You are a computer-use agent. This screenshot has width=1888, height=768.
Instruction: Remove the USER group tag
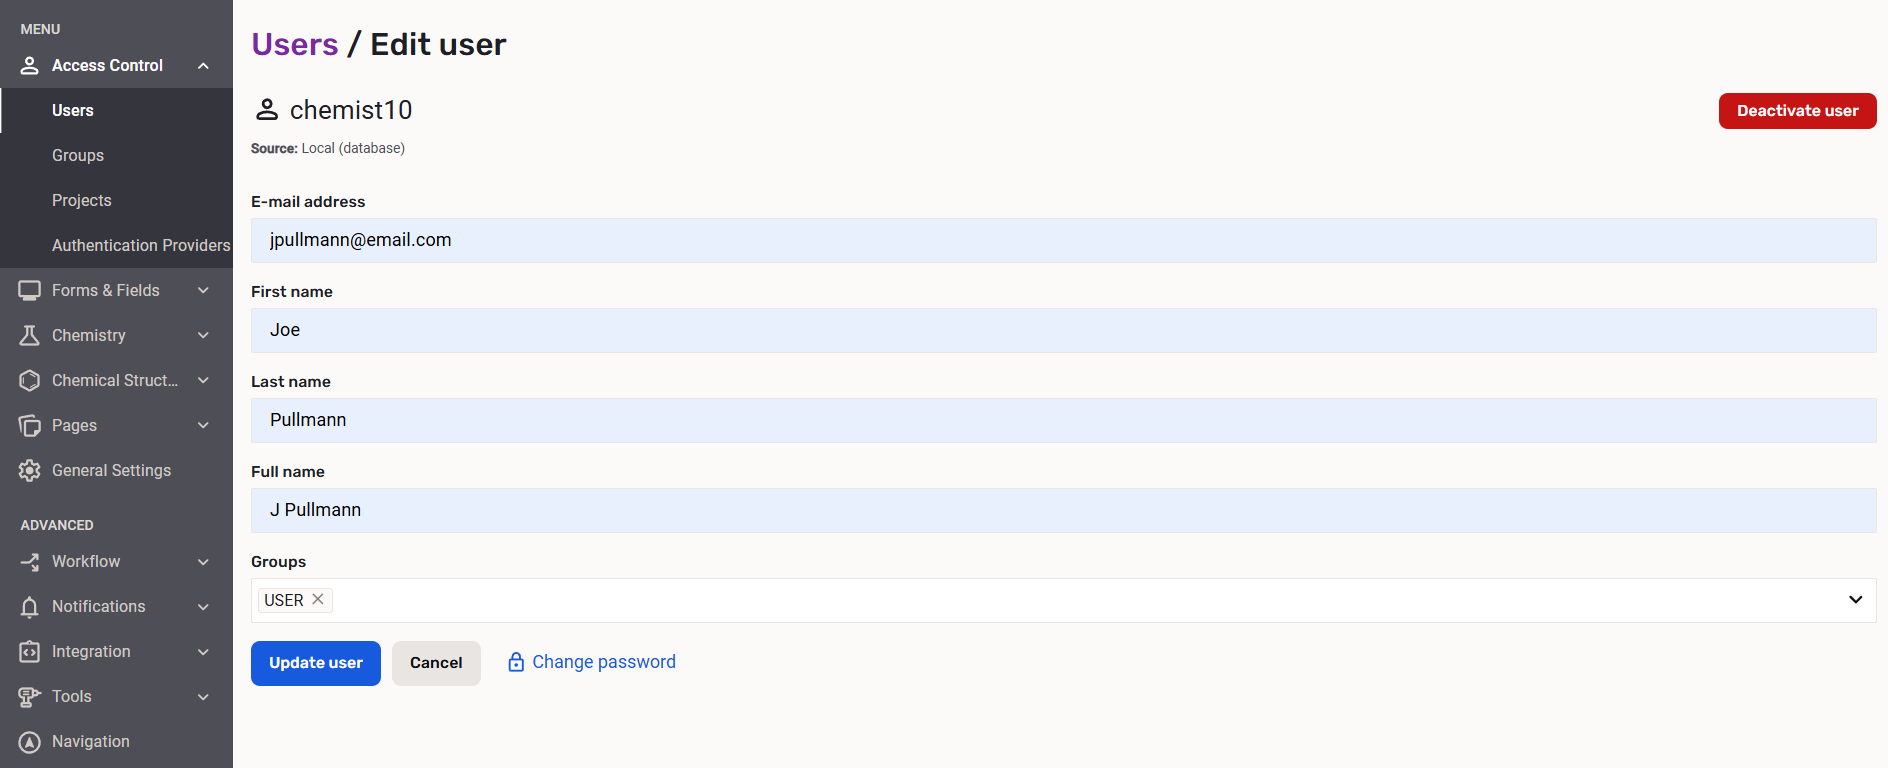pos(318,599)
